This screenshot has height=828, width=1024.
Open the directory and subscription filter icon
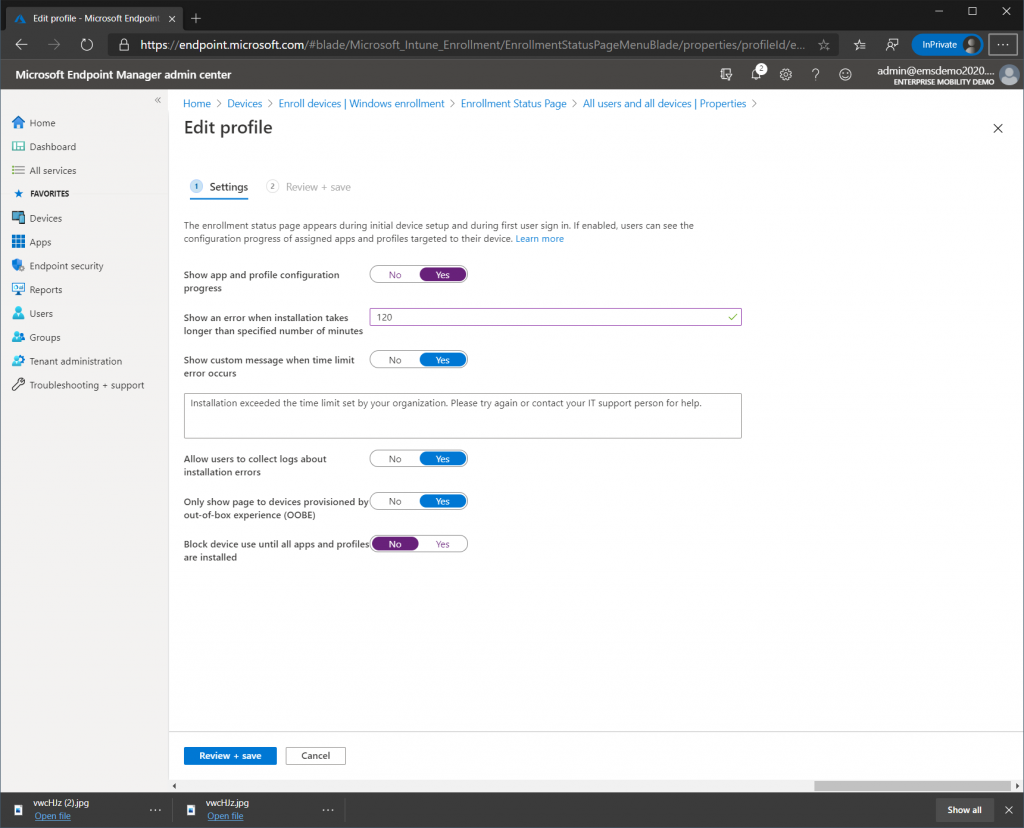click(x=726, y=74)
